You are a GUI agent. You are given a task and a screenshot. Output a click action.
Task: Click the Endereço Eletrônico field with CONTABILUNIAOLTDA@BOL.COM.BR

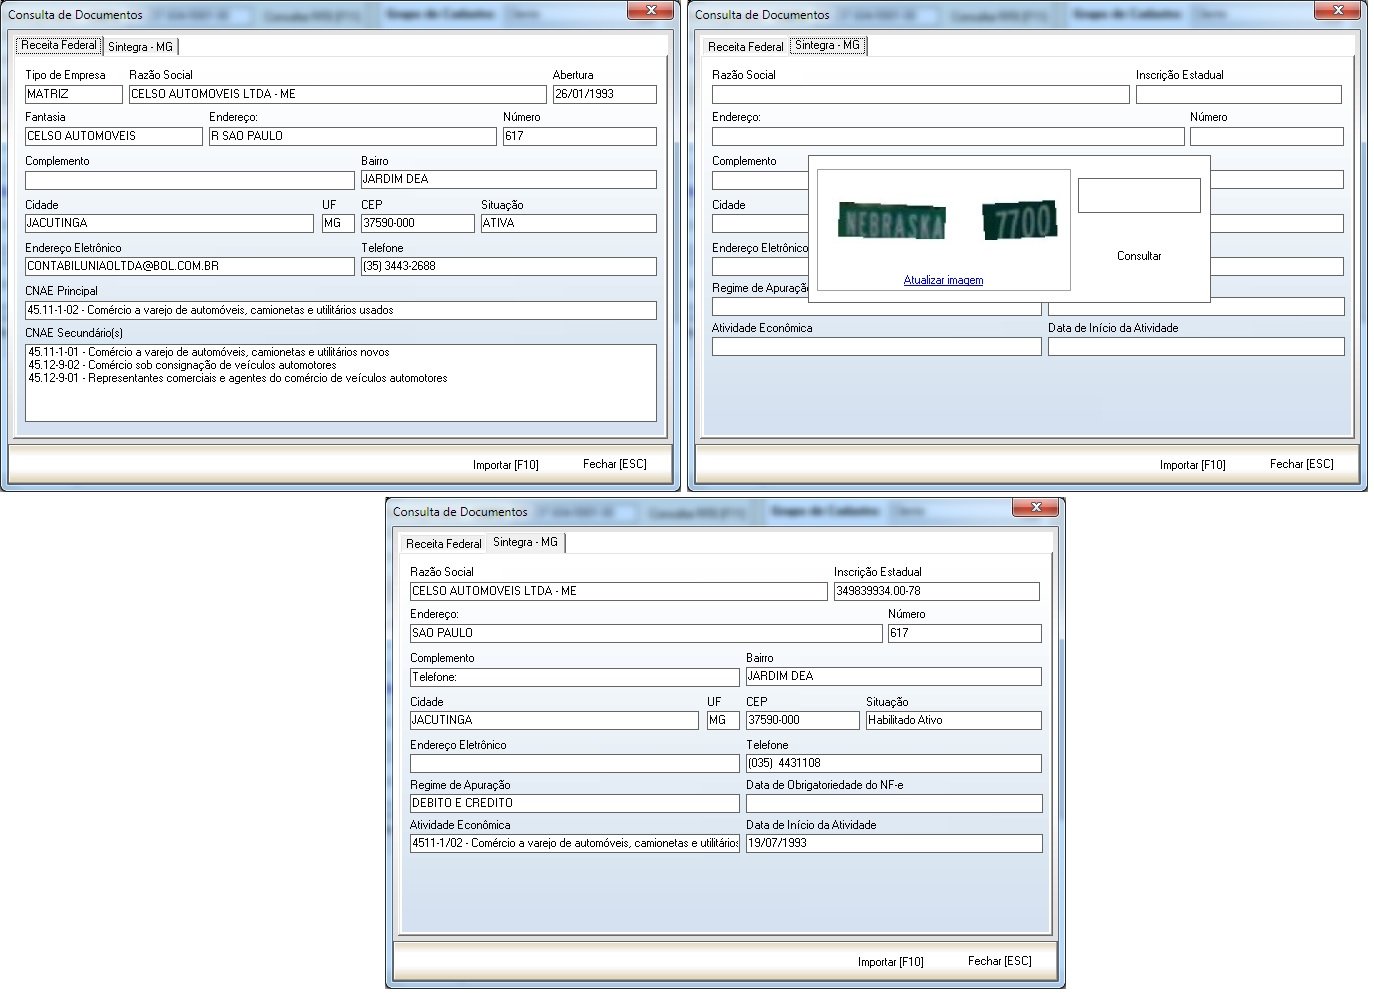190,267
